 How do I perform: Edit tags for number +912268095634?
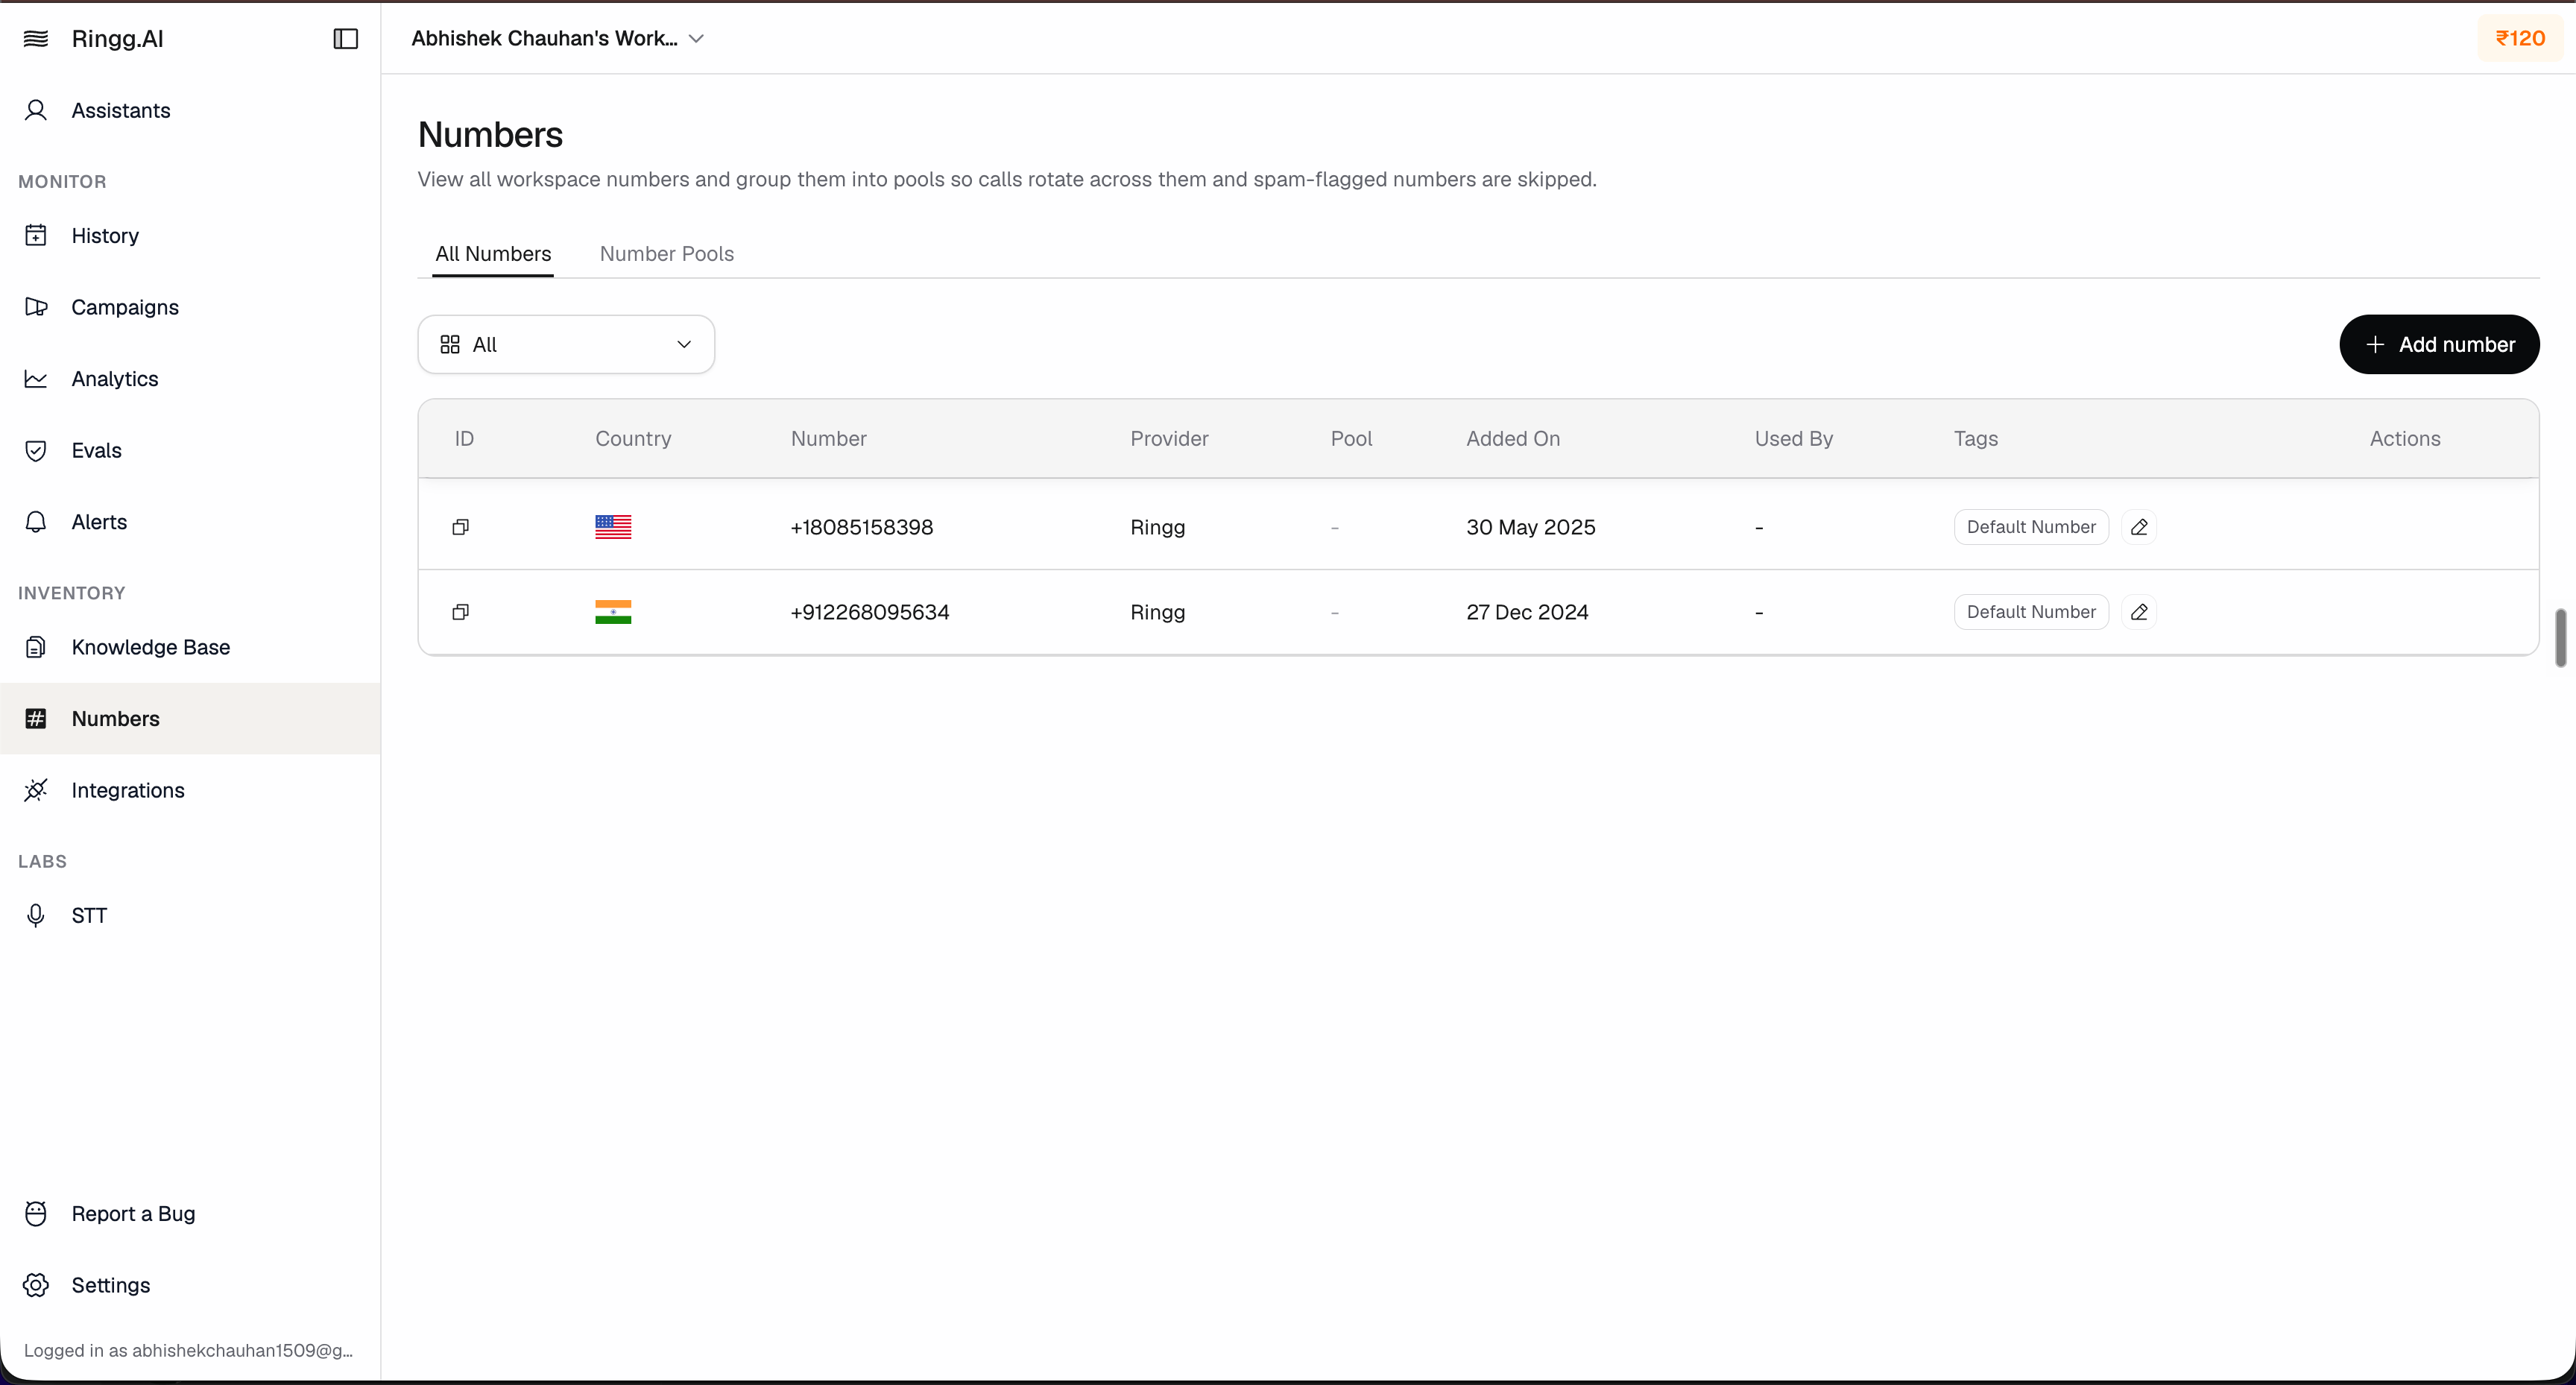(2139, 612)
